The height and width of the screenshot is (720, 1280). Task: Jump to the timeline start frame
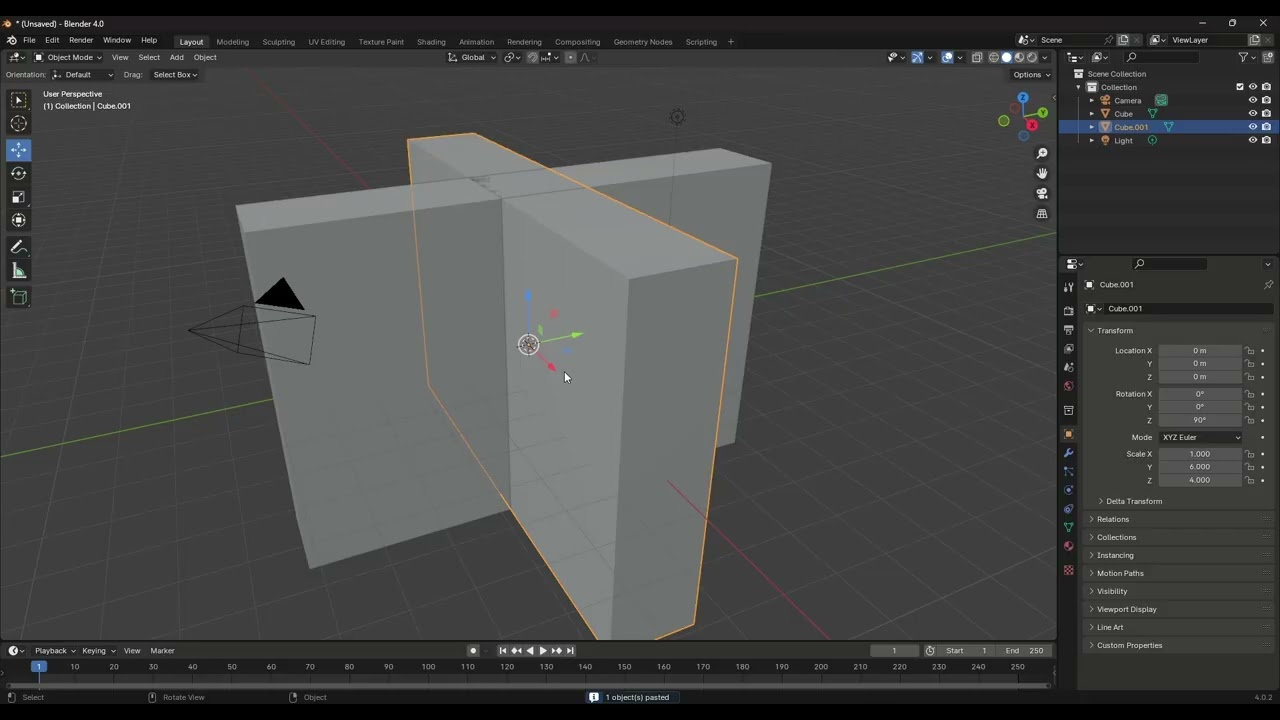pos(503,651)
